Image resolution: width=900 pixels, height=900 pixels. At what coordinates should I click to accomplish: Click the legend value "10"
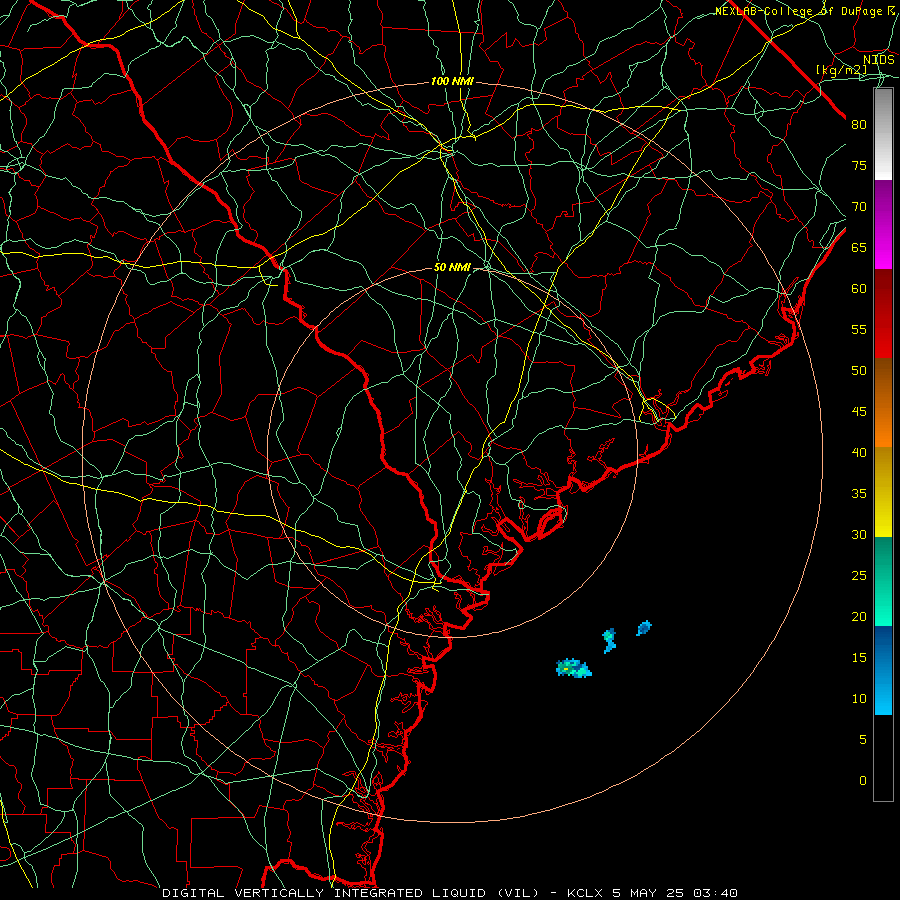tap(859, 699)
